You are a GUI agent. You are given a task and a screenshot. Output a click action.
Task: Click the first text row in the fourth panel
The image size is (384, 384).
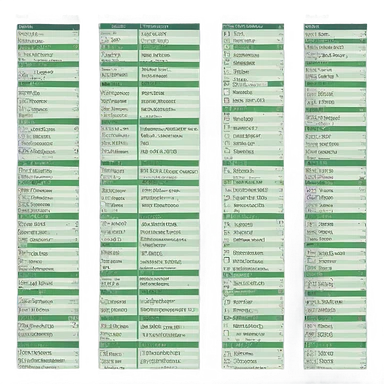click(x=335, y=34)
